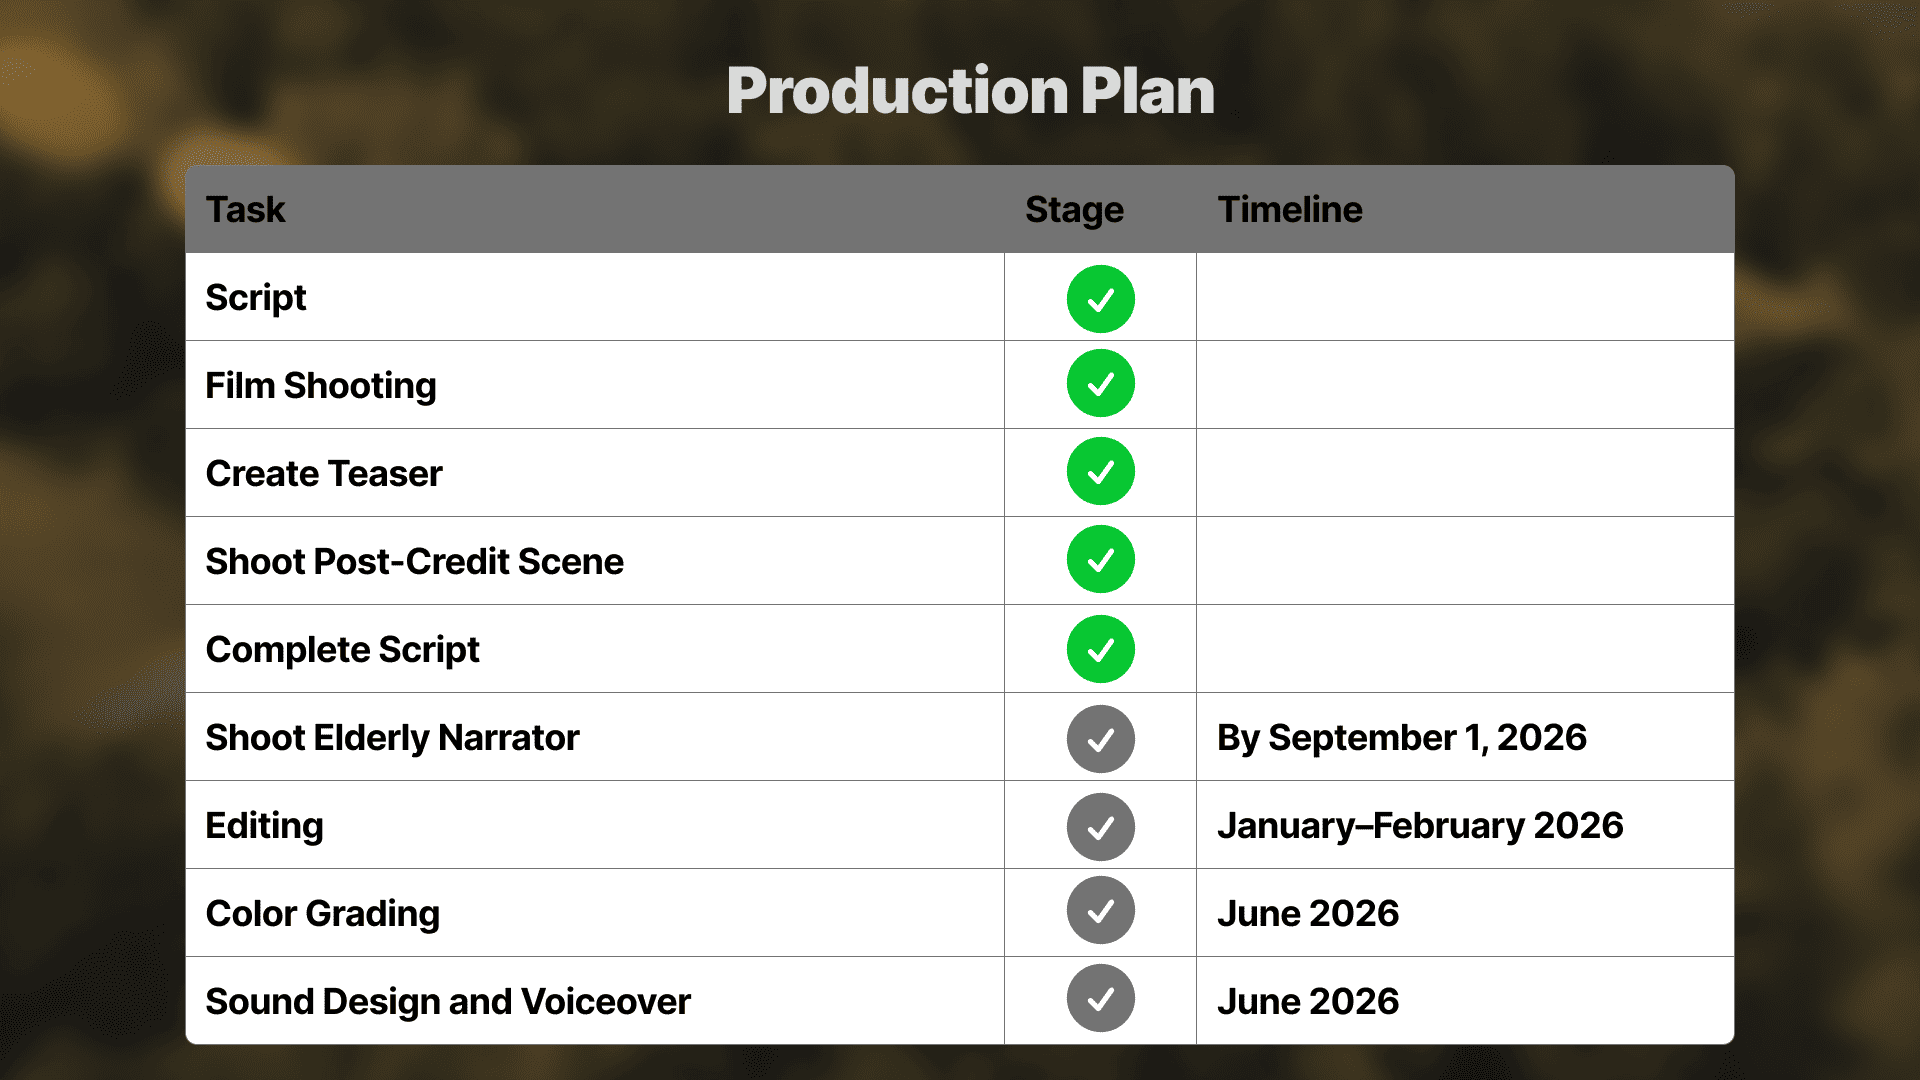Select the Production Plan title
The width and height of the screenshot is (1920, 1080).
[x=970, y=91]
